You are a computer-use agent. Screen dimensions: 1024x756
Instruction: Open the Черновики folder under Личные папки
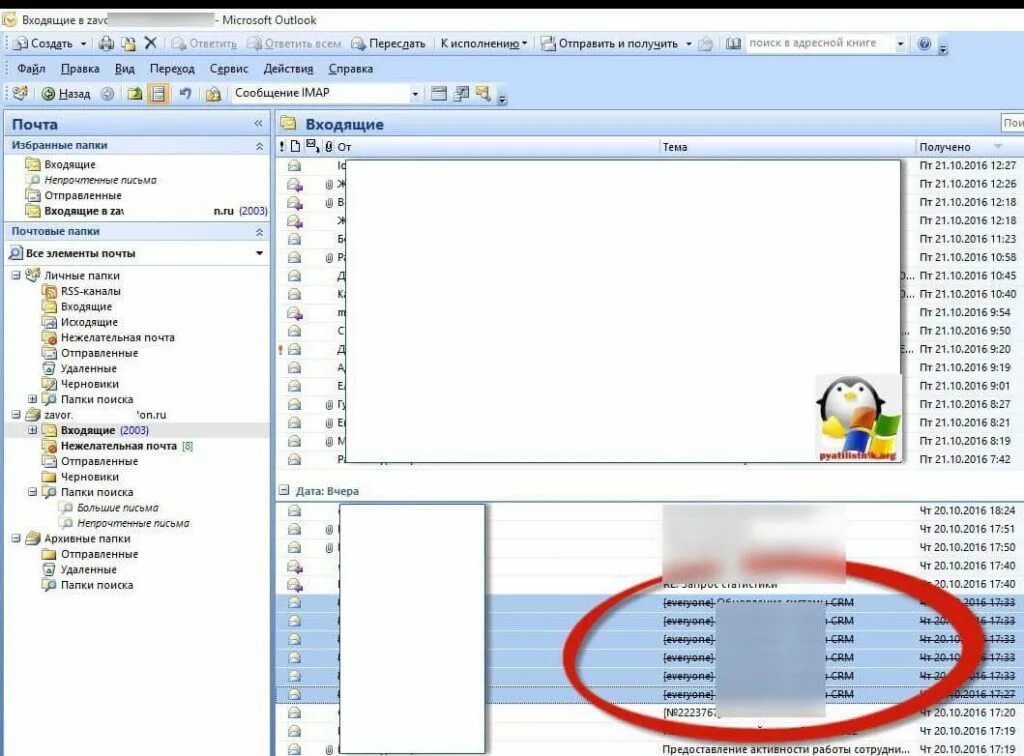[x=89, y=384]
